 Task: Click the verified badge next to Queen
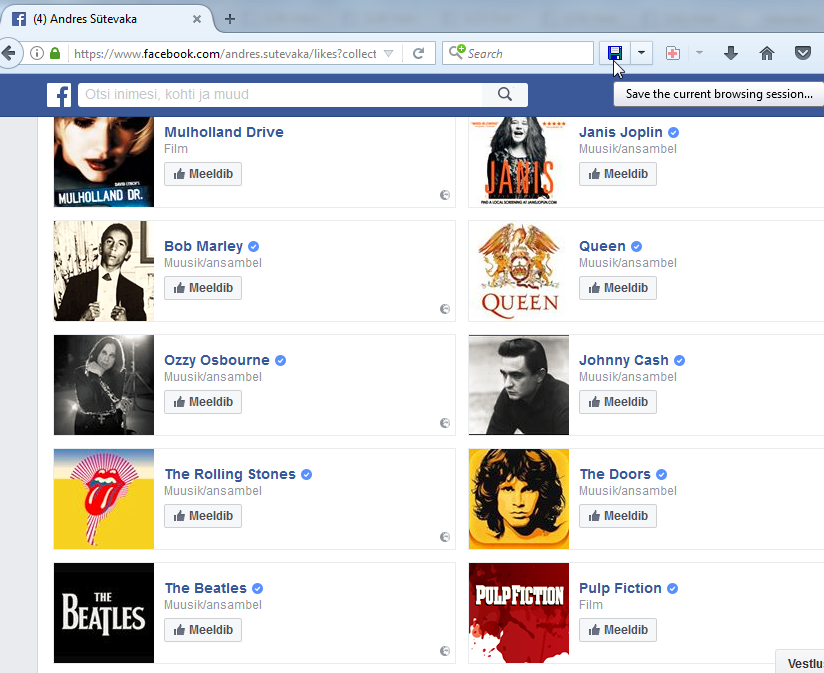click(636, 246)
